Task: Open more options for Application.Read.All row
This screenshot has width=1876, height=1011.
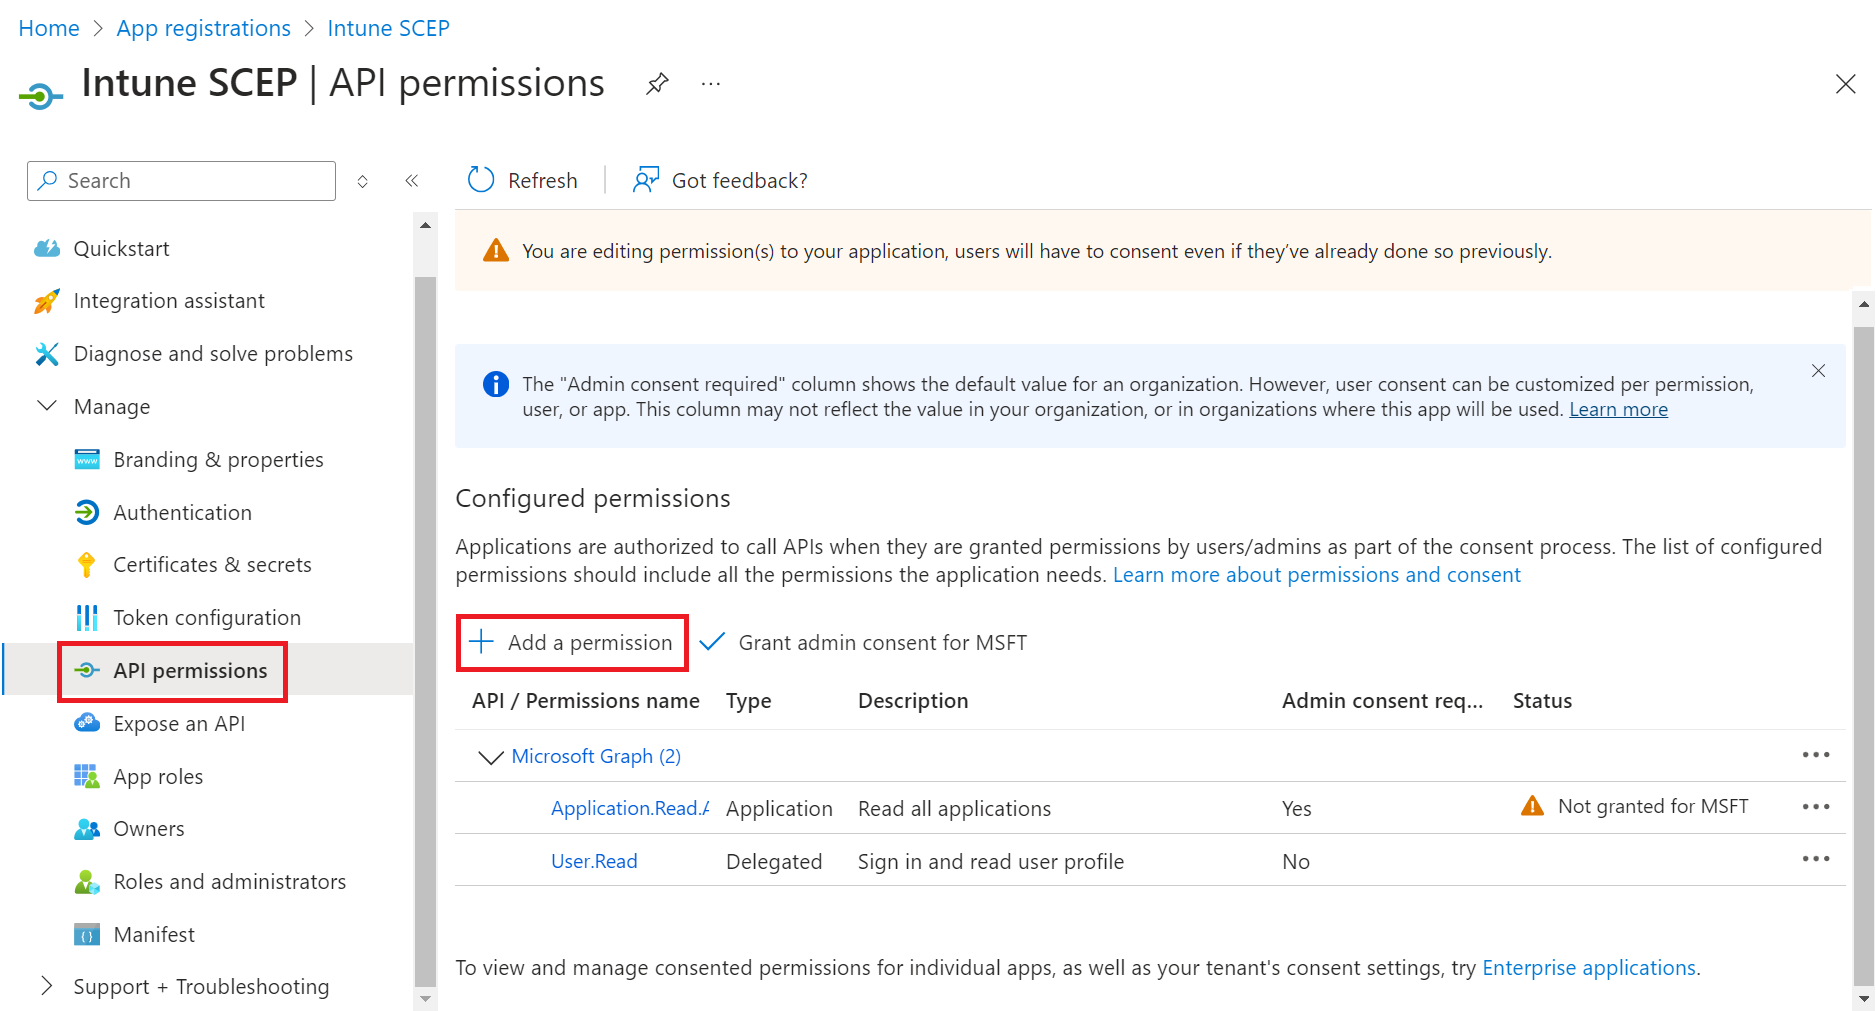Action: click(1815, 807)
